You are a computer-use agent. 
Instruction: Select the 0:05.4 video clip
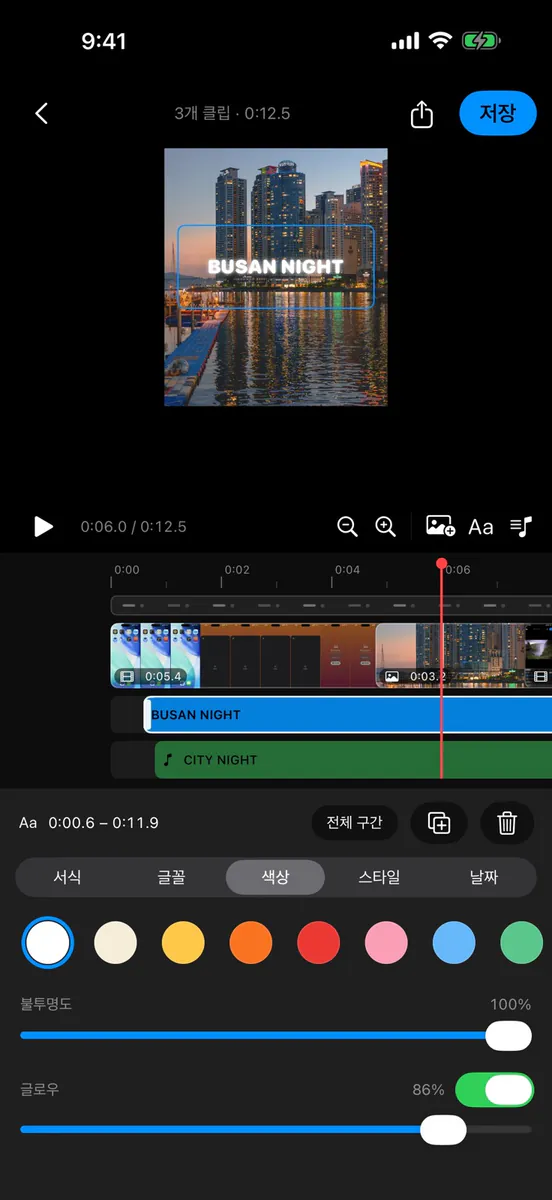(242, 656)
